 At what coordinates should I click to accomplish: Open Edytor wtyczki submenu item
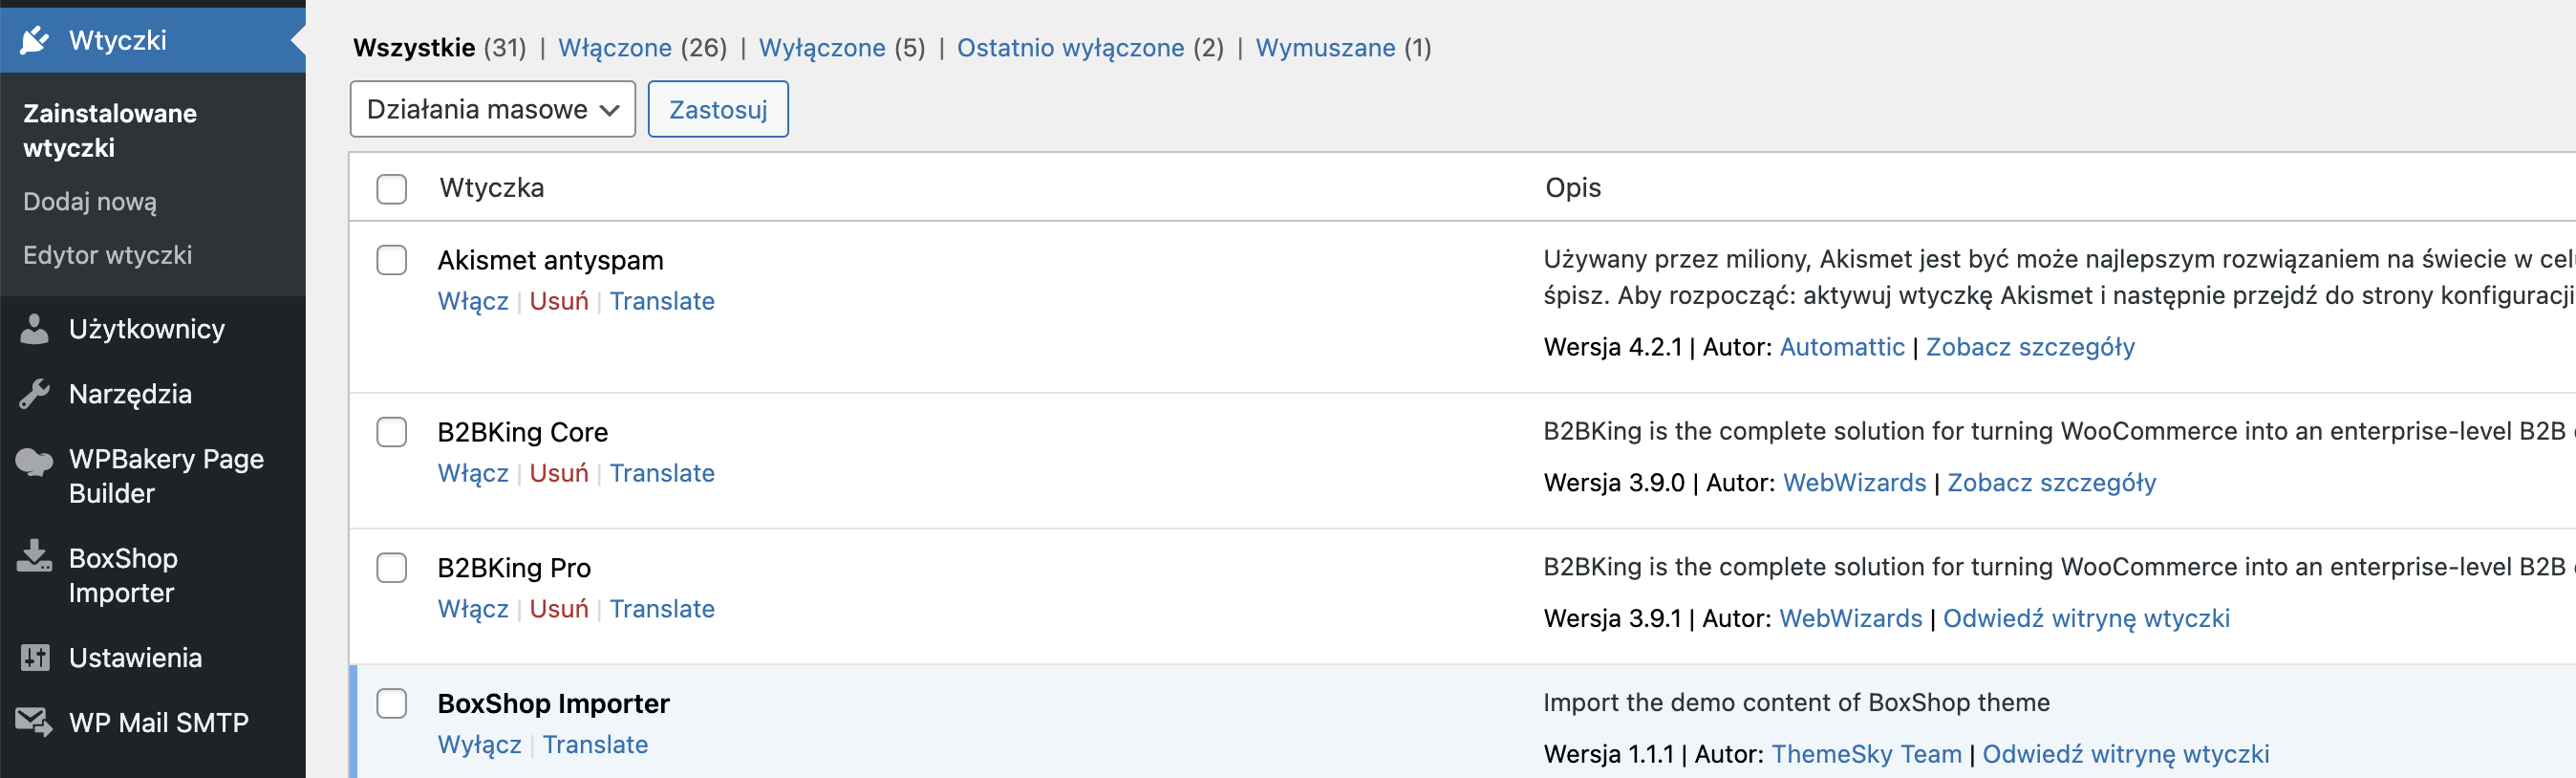108,255
